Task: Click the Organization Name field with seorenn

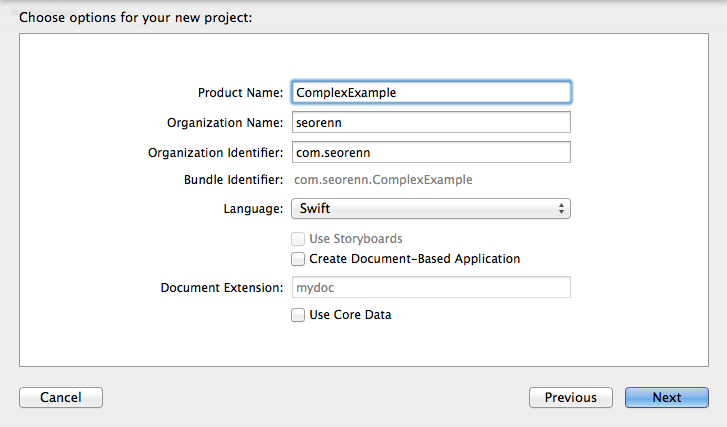Action: [x=431, y=122]
